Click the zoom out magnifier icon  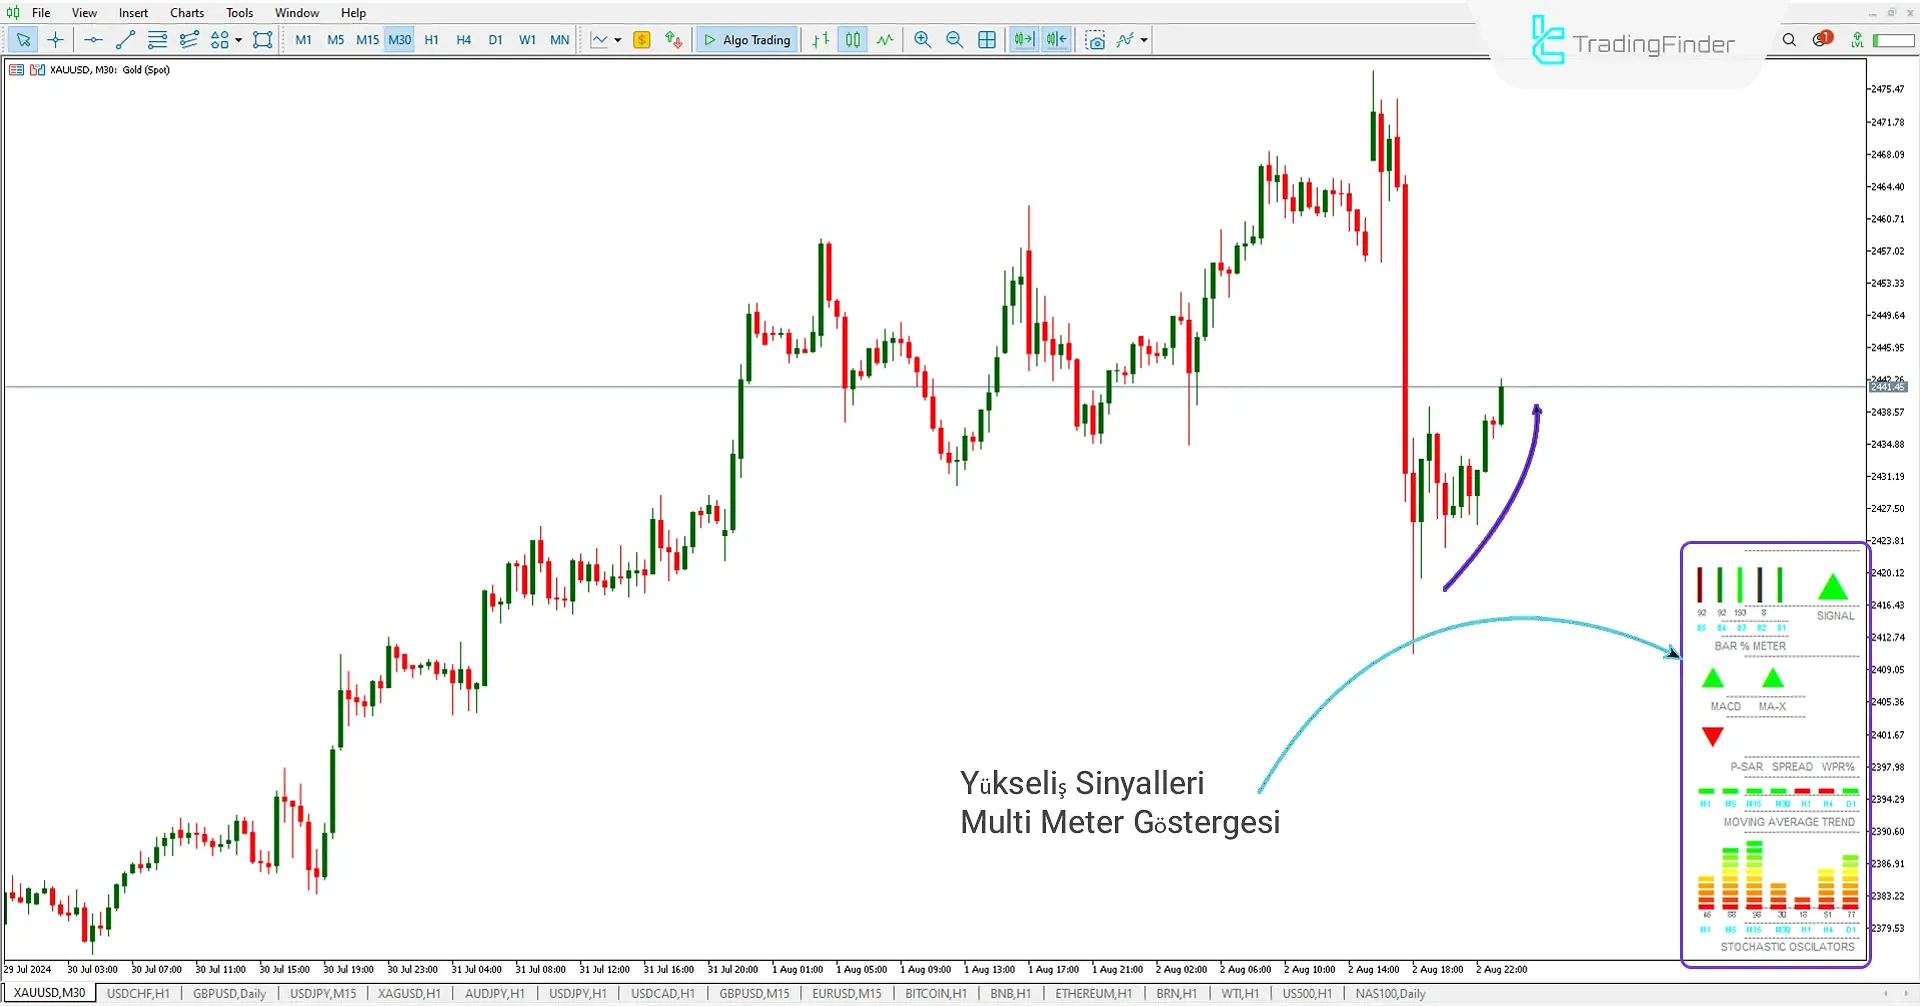click(954, 40)
